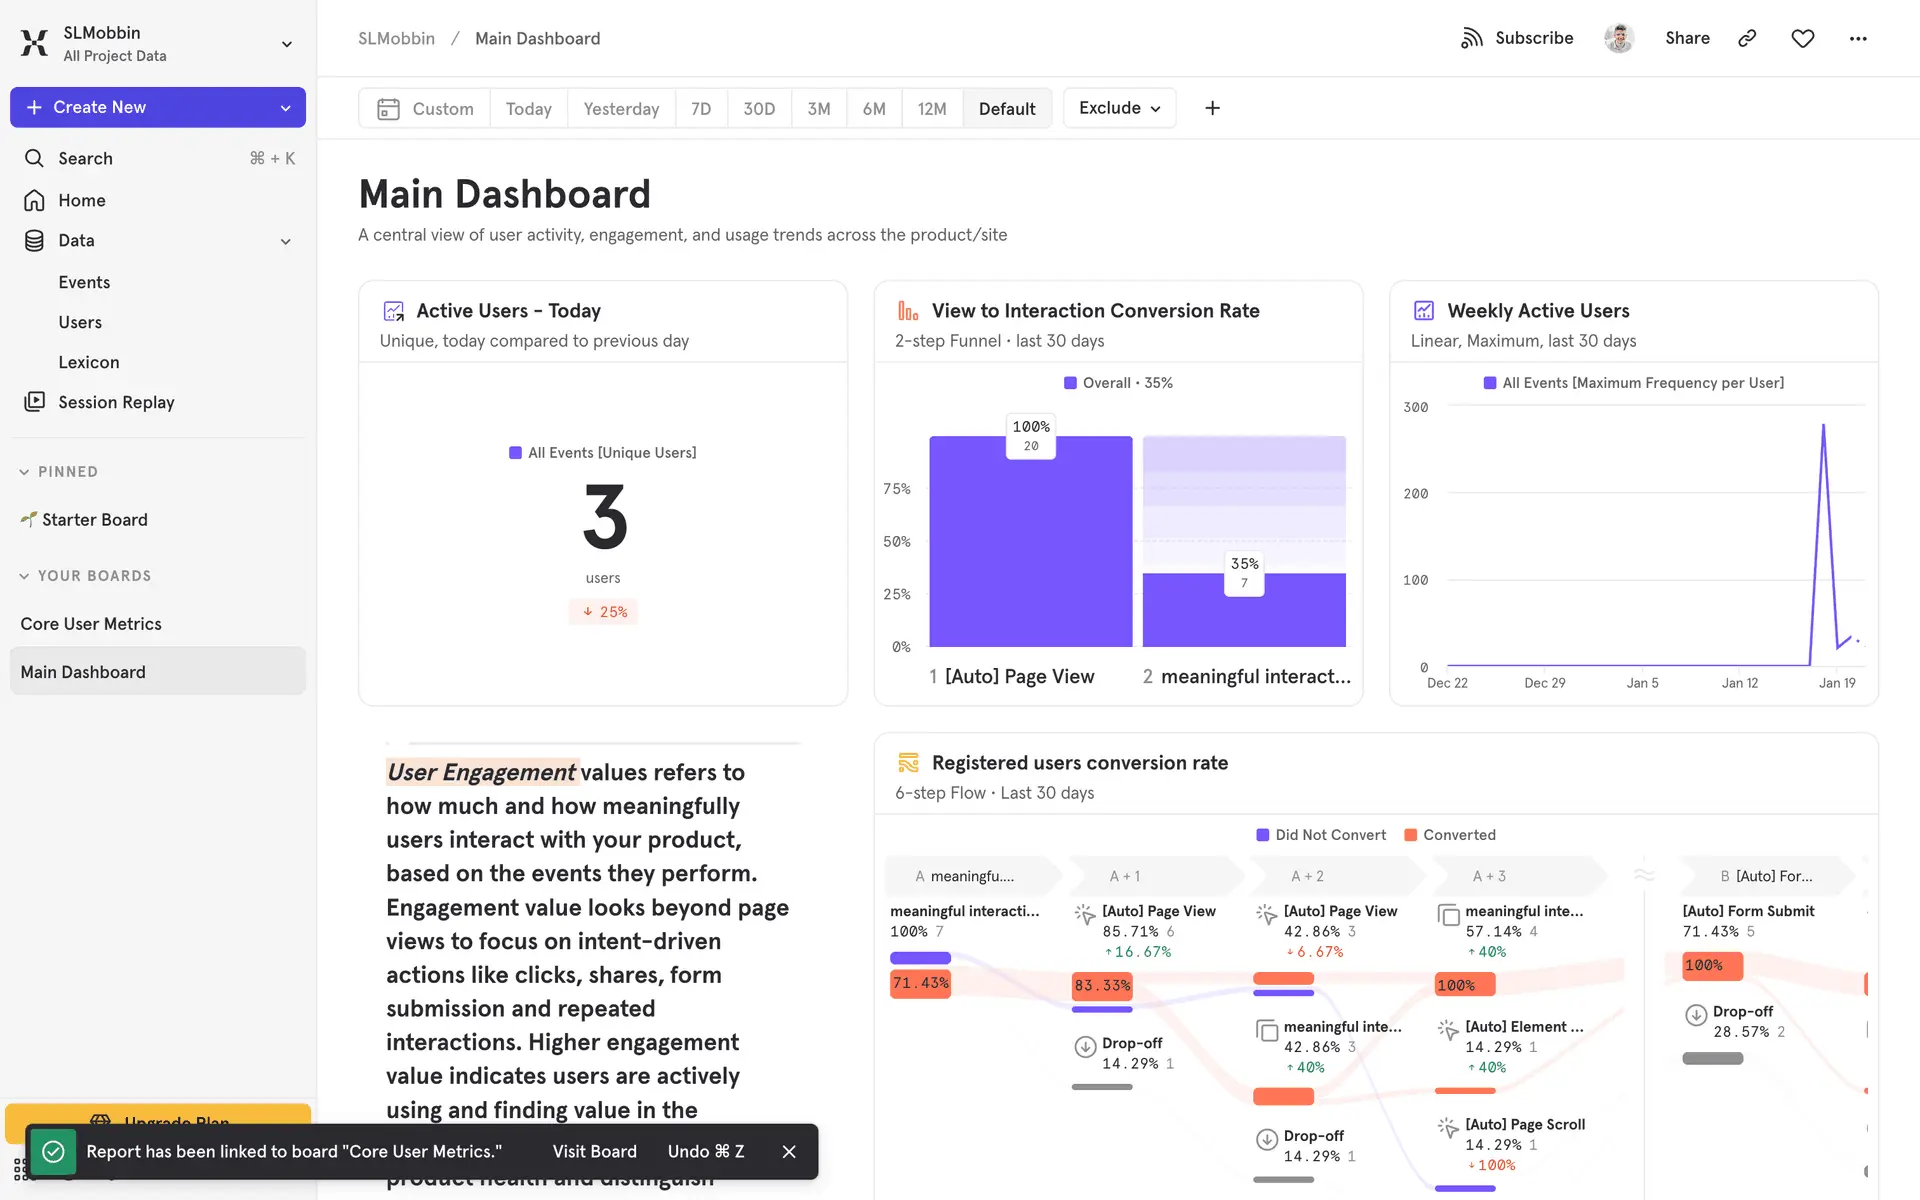Favorite the dashboard with the heart icon
Viewport: 1920px width, 1200px height.
point(1802,38)
